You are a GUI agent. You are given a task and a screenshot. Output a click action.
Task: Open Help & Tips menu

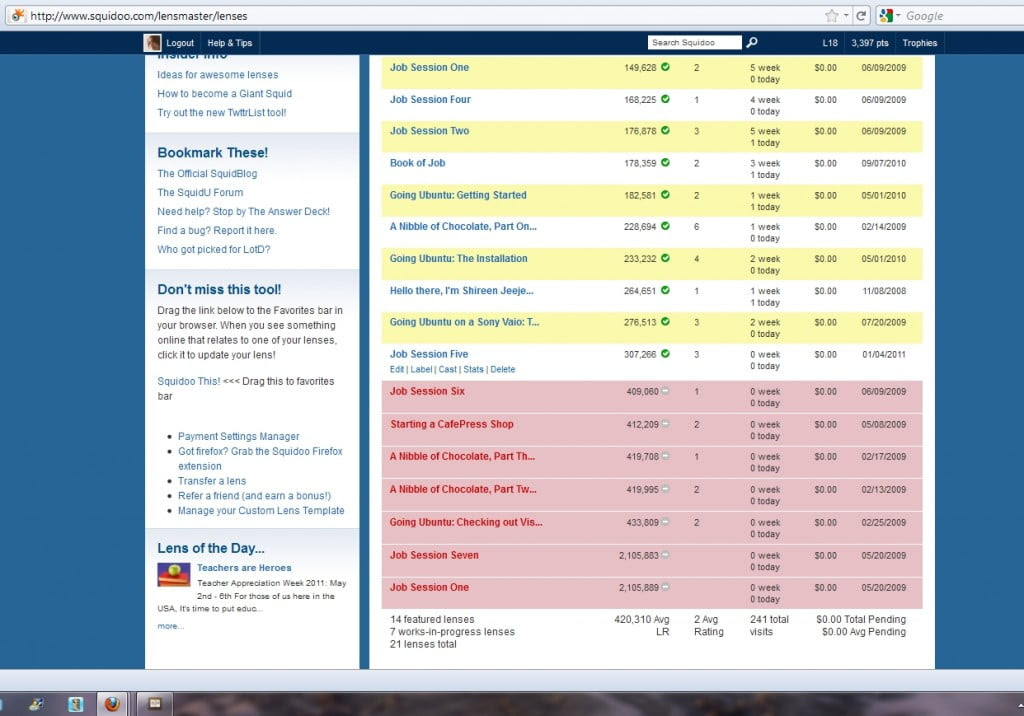pos(230,43)
